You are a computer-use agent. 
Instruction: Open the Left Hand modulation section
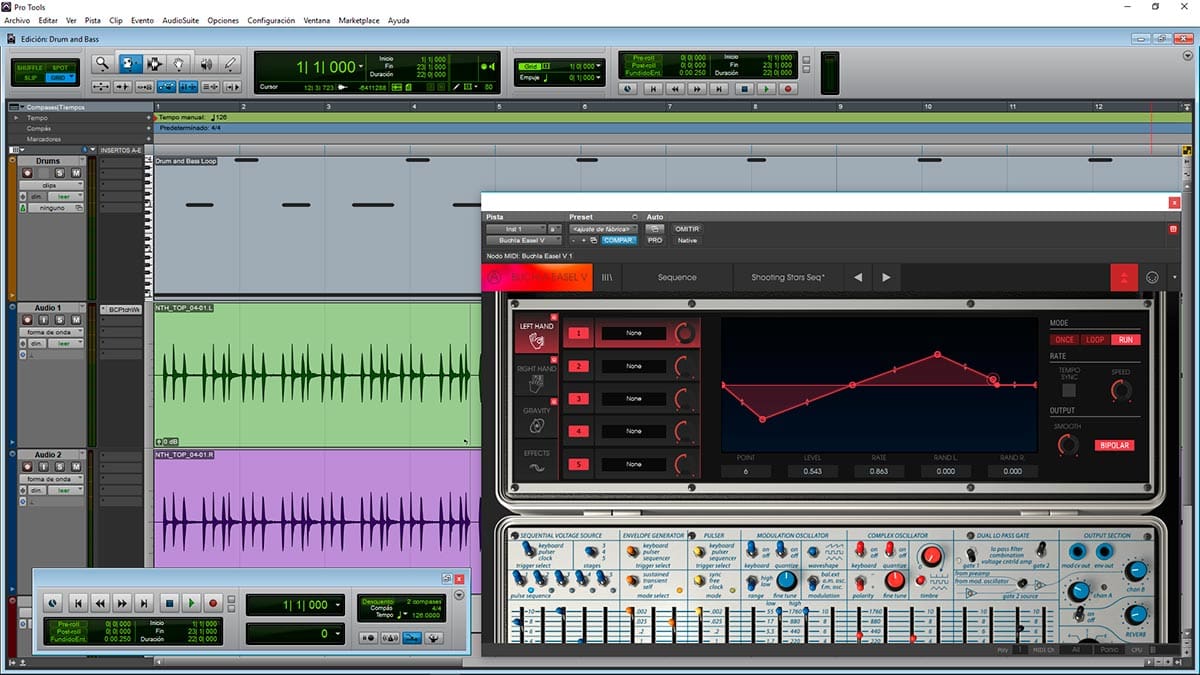[x=536, y=335]
